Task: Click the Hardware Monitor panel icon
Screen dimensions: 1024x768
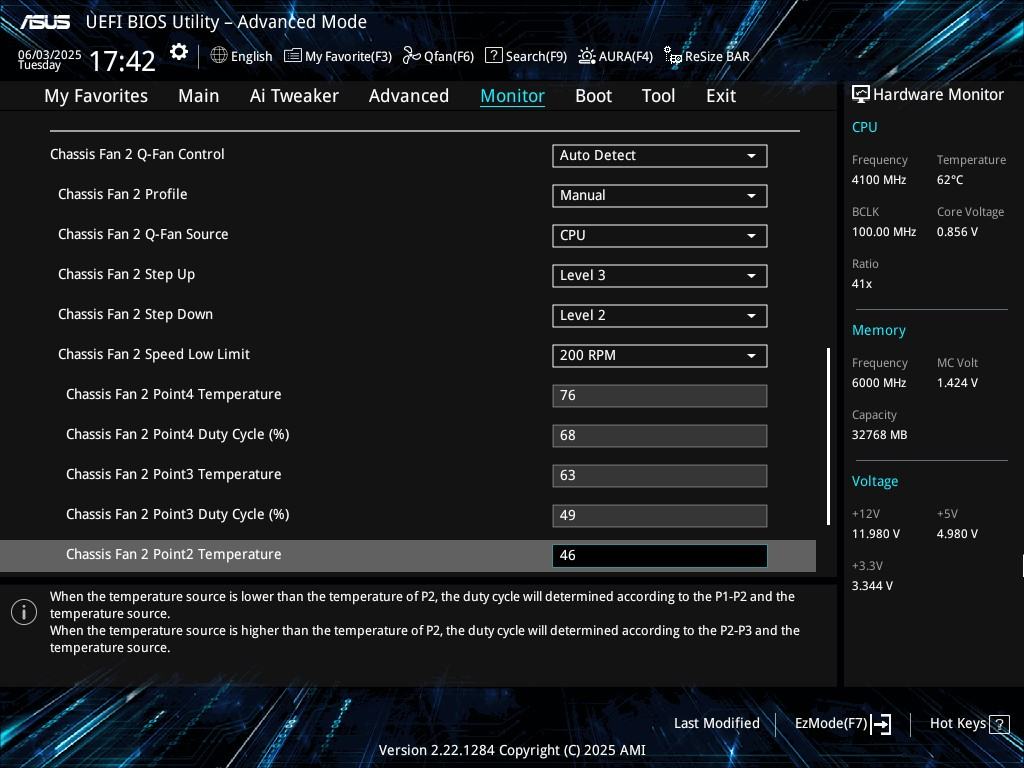Action: point(861,95)
